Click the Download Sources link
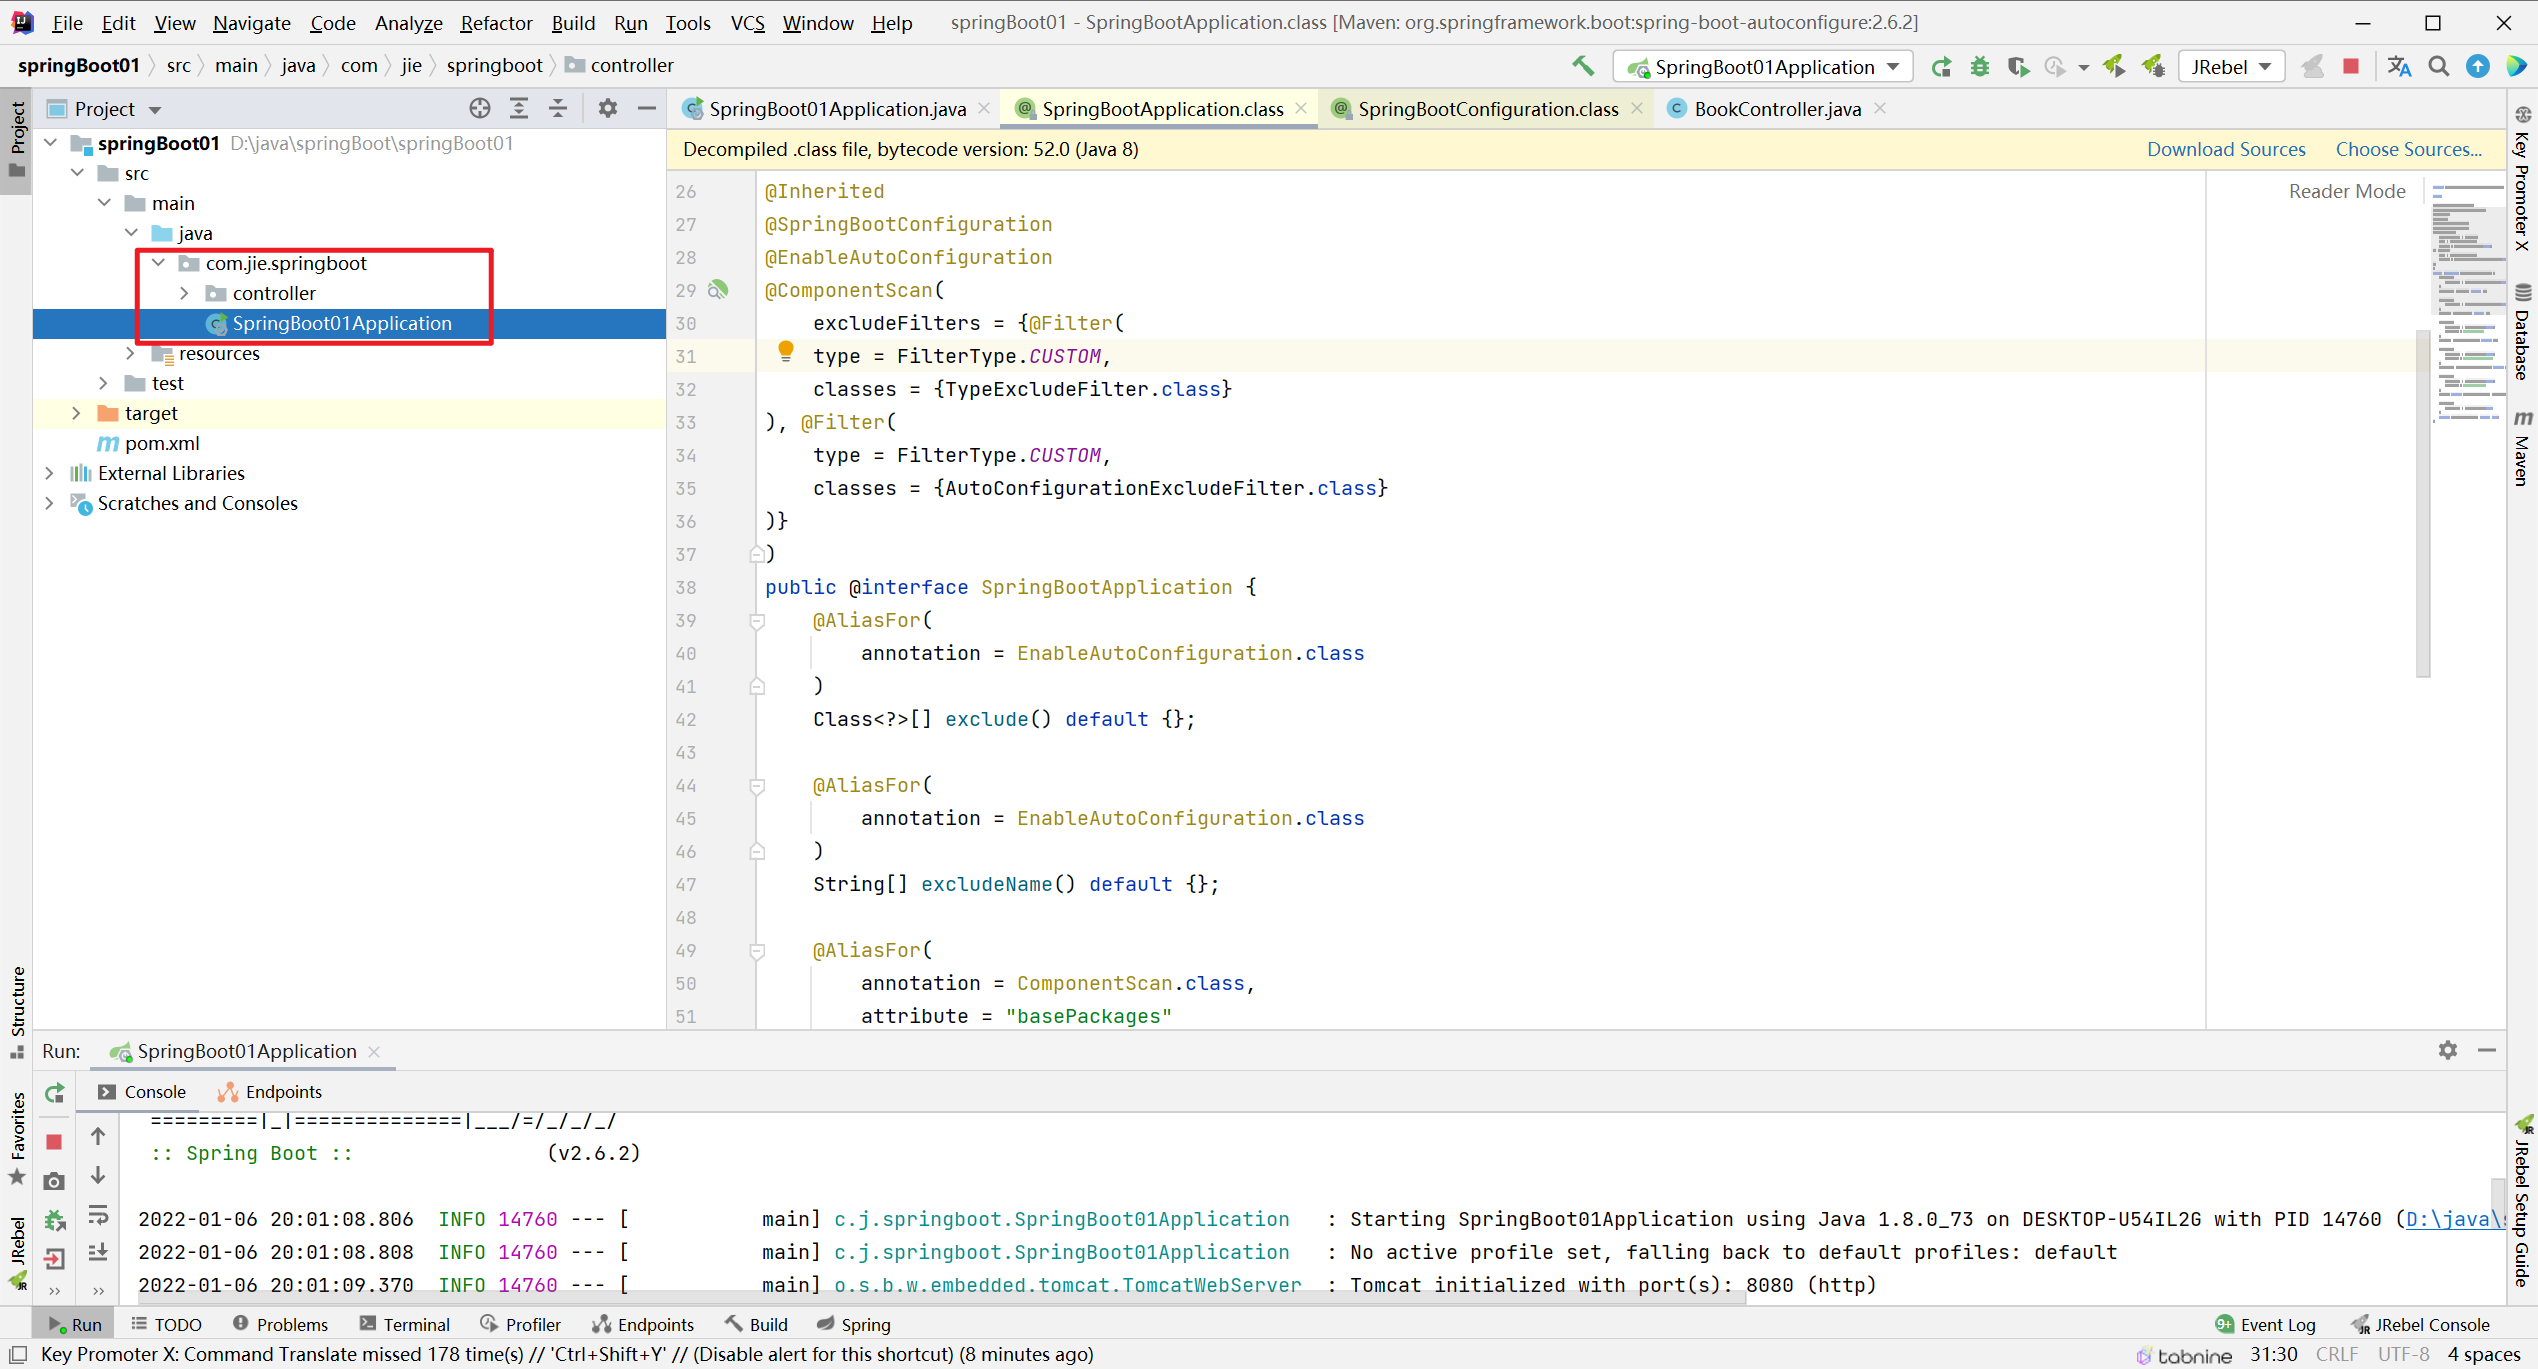2538x1369 pixels. 2226,148
